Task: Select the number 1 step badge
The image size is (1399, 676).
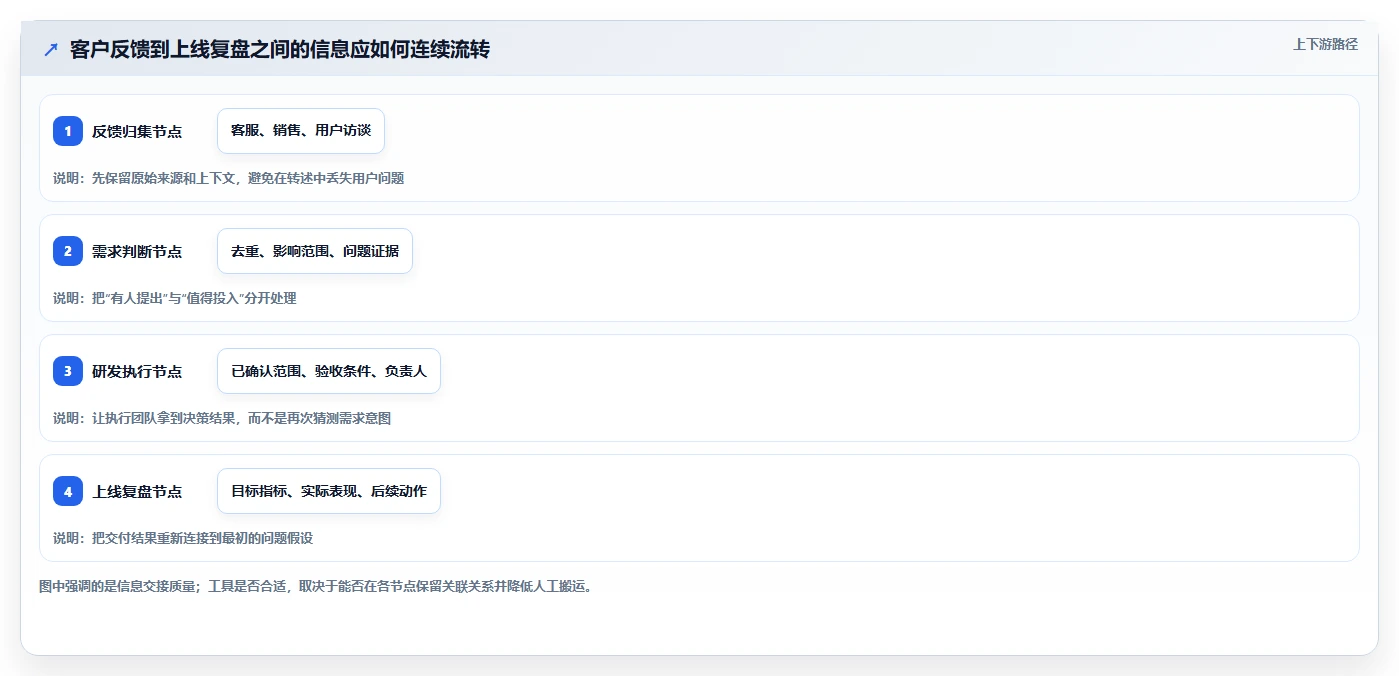Action: click(x=68, y=131)
